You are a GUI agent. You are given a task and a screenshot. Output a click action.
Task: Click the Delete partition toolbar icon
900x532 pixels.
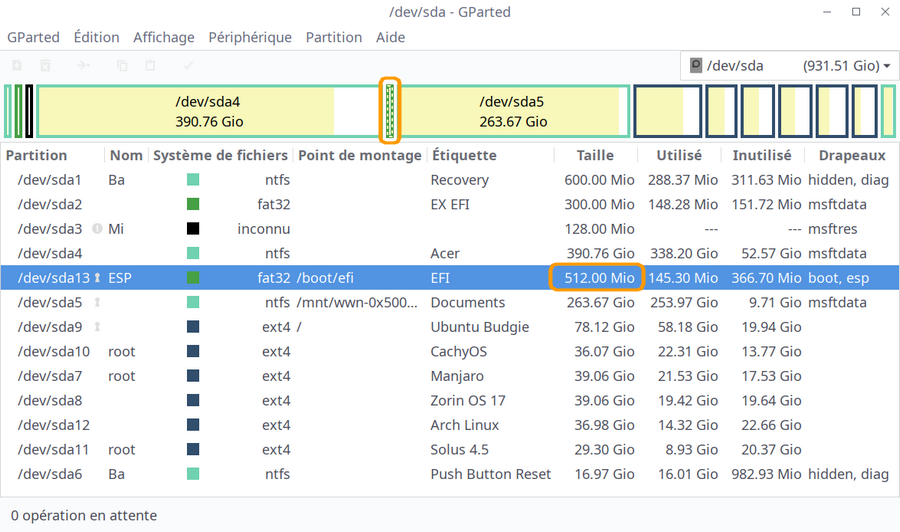tap(46, 66)
